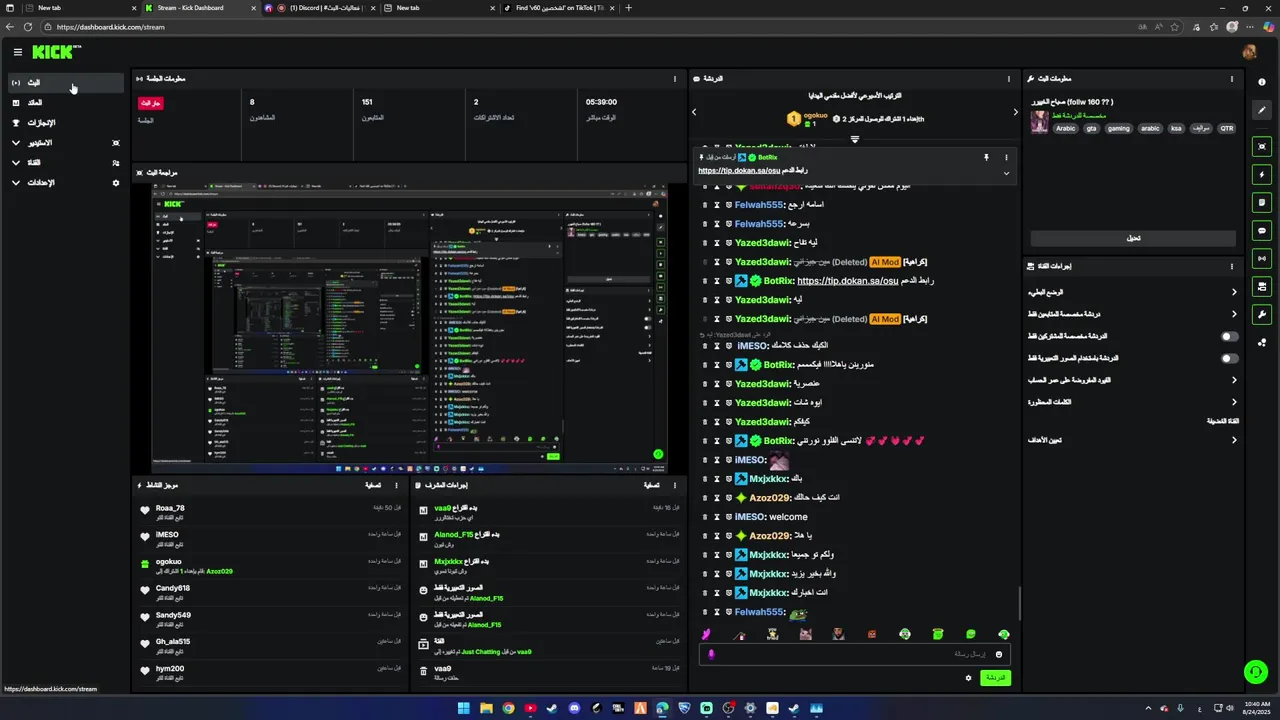The image size is (1280, 720).
Task: Click the trash icon beside Felwah555's بسرعه message
Action: tap(704, 224)
